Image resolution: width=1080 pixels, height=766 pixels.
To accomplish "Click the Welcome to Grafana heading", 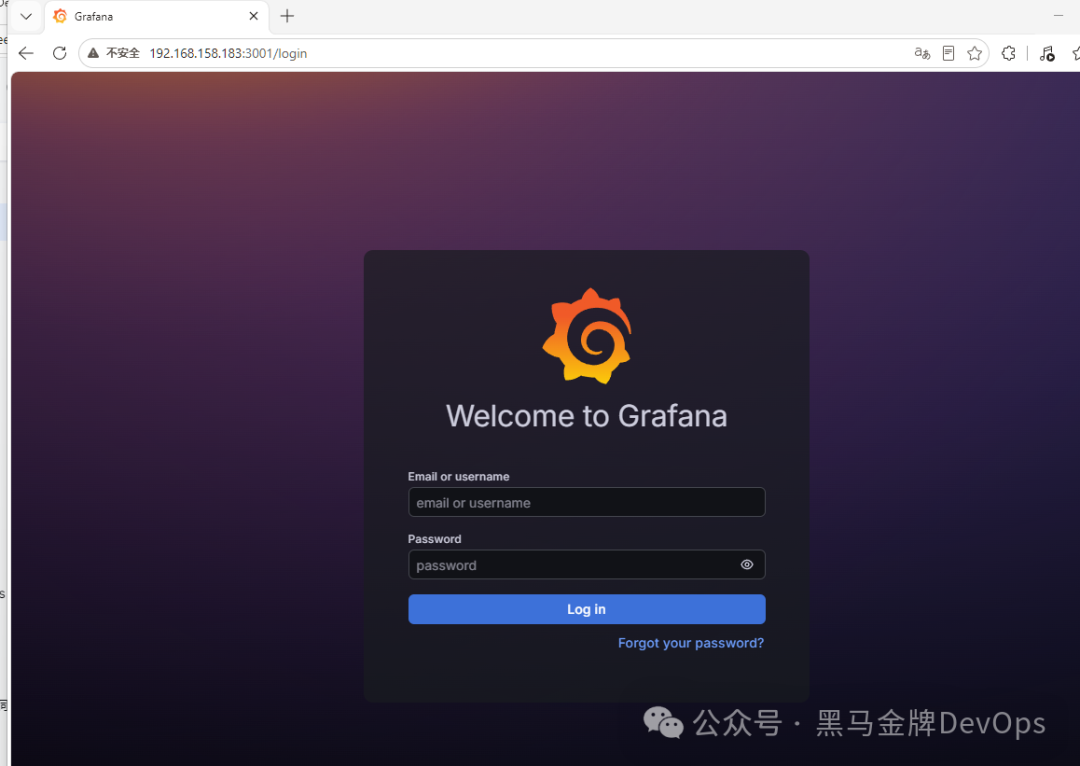I will coord(587,416).
